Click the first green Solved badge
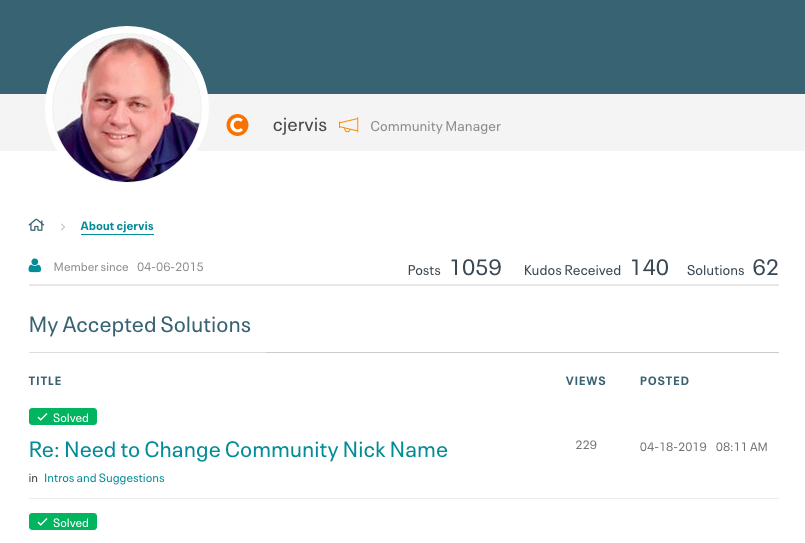Screen dimensions: 805x543 coord(63,417)
